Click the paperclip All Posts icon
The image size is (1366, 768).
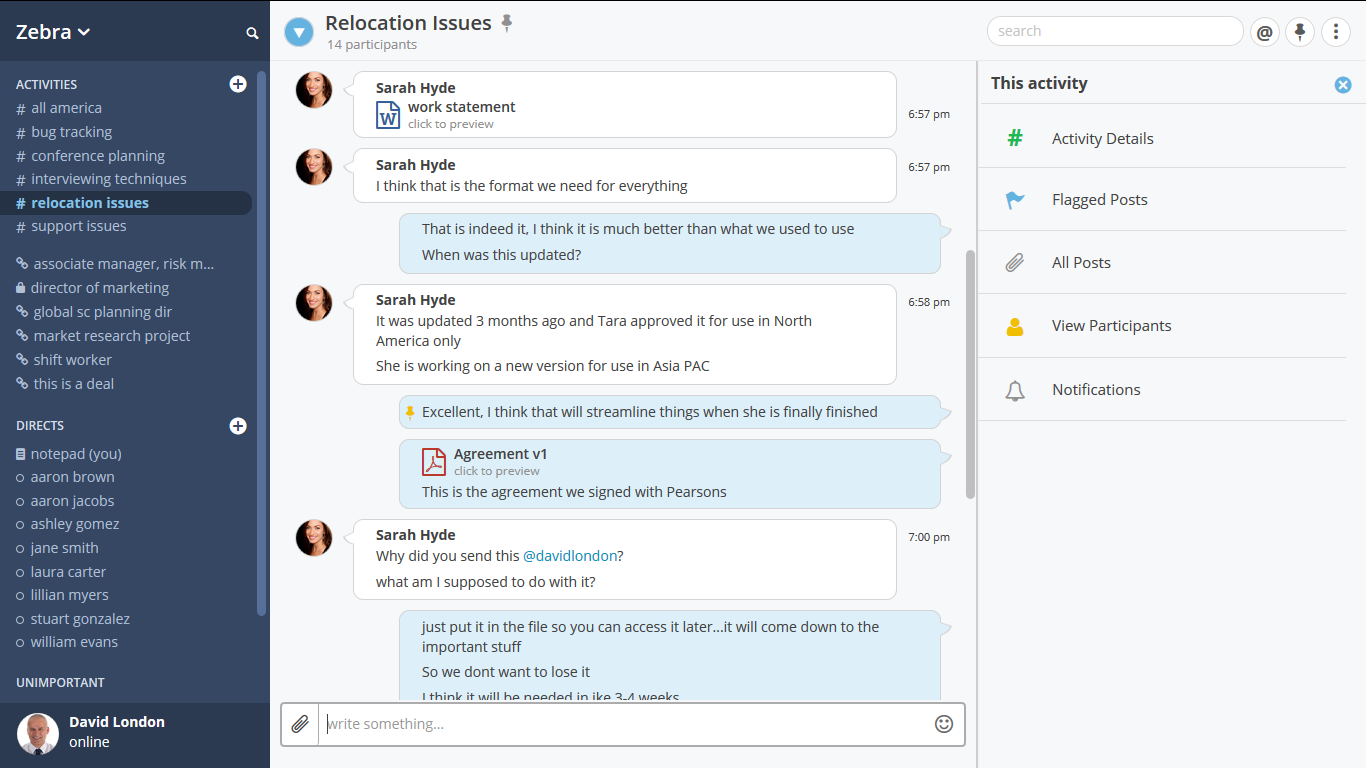pyautogui.click(x=1015, y=263)
